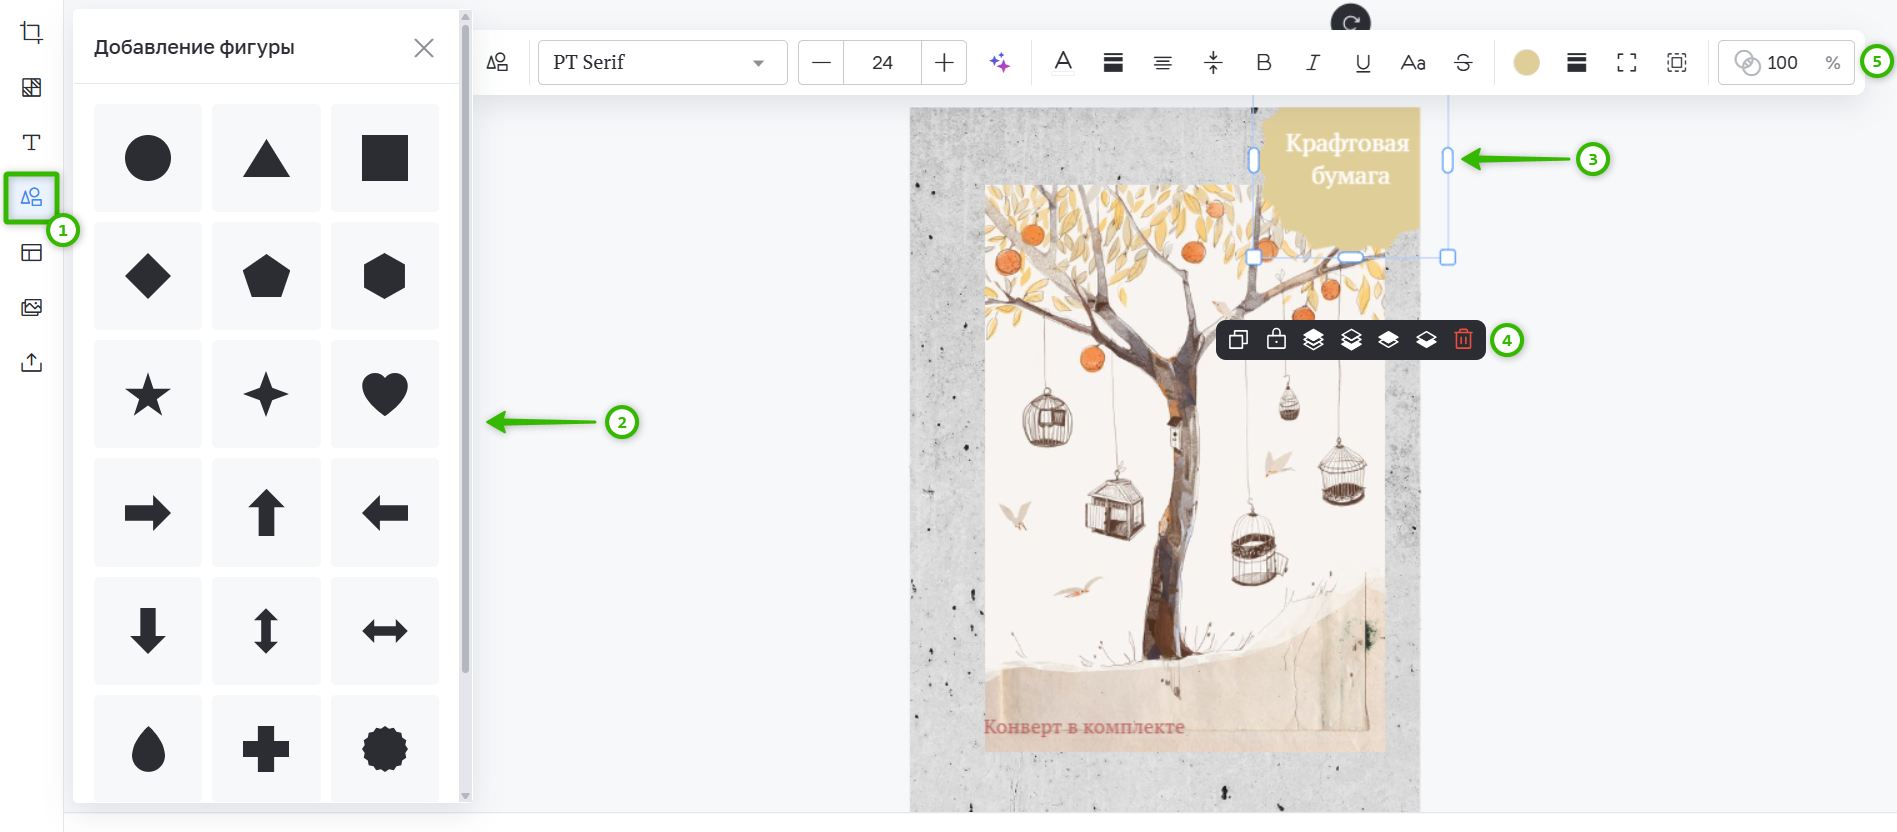The width and height of the screenshot is (1897, 832).
Task: Decrease font size with minus button
Action: (x=821, y=63)
